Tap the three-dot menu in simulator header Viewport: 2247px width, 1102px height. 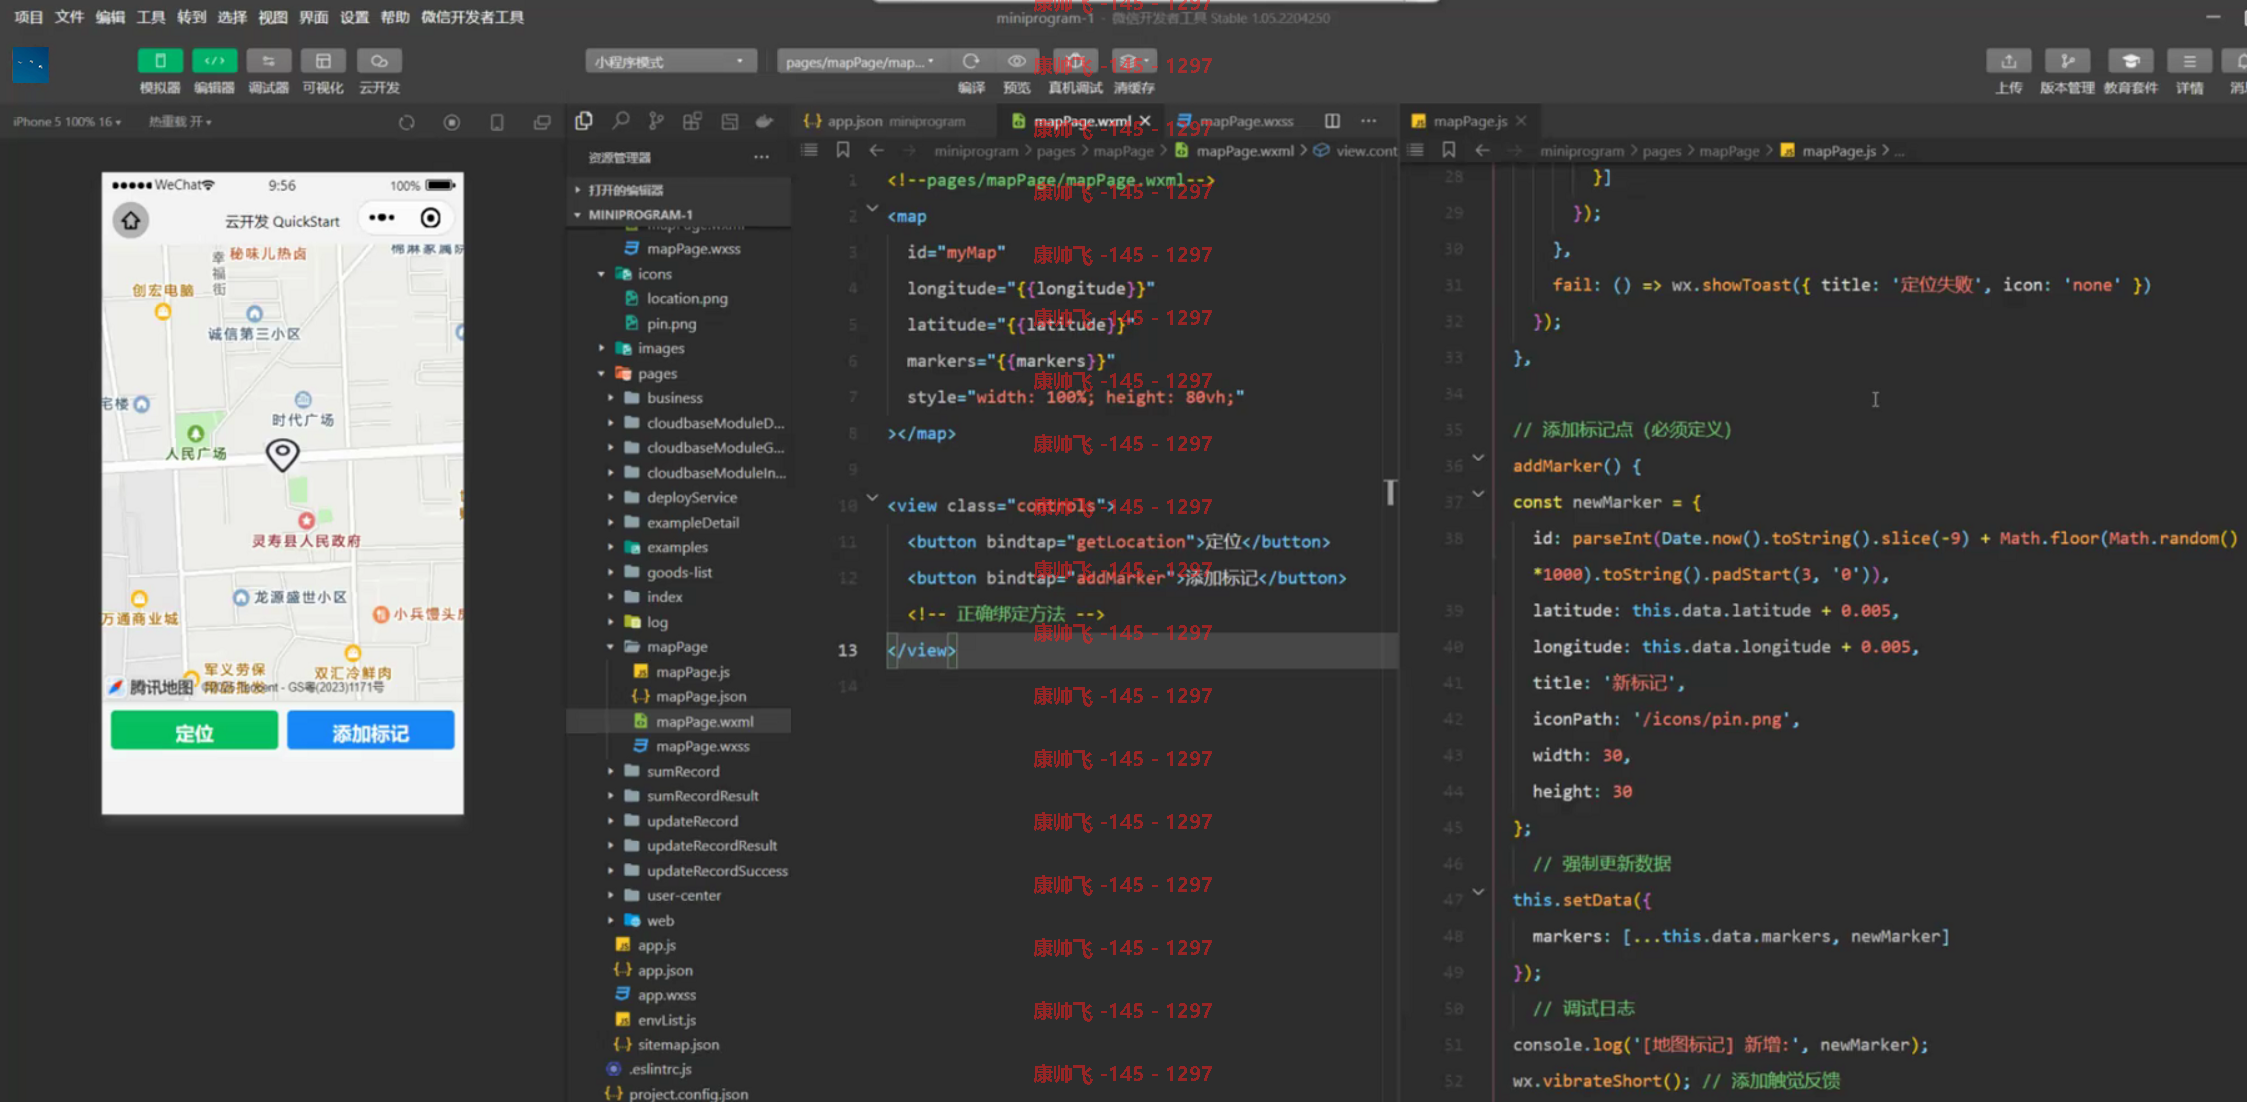tap(382, 218)
